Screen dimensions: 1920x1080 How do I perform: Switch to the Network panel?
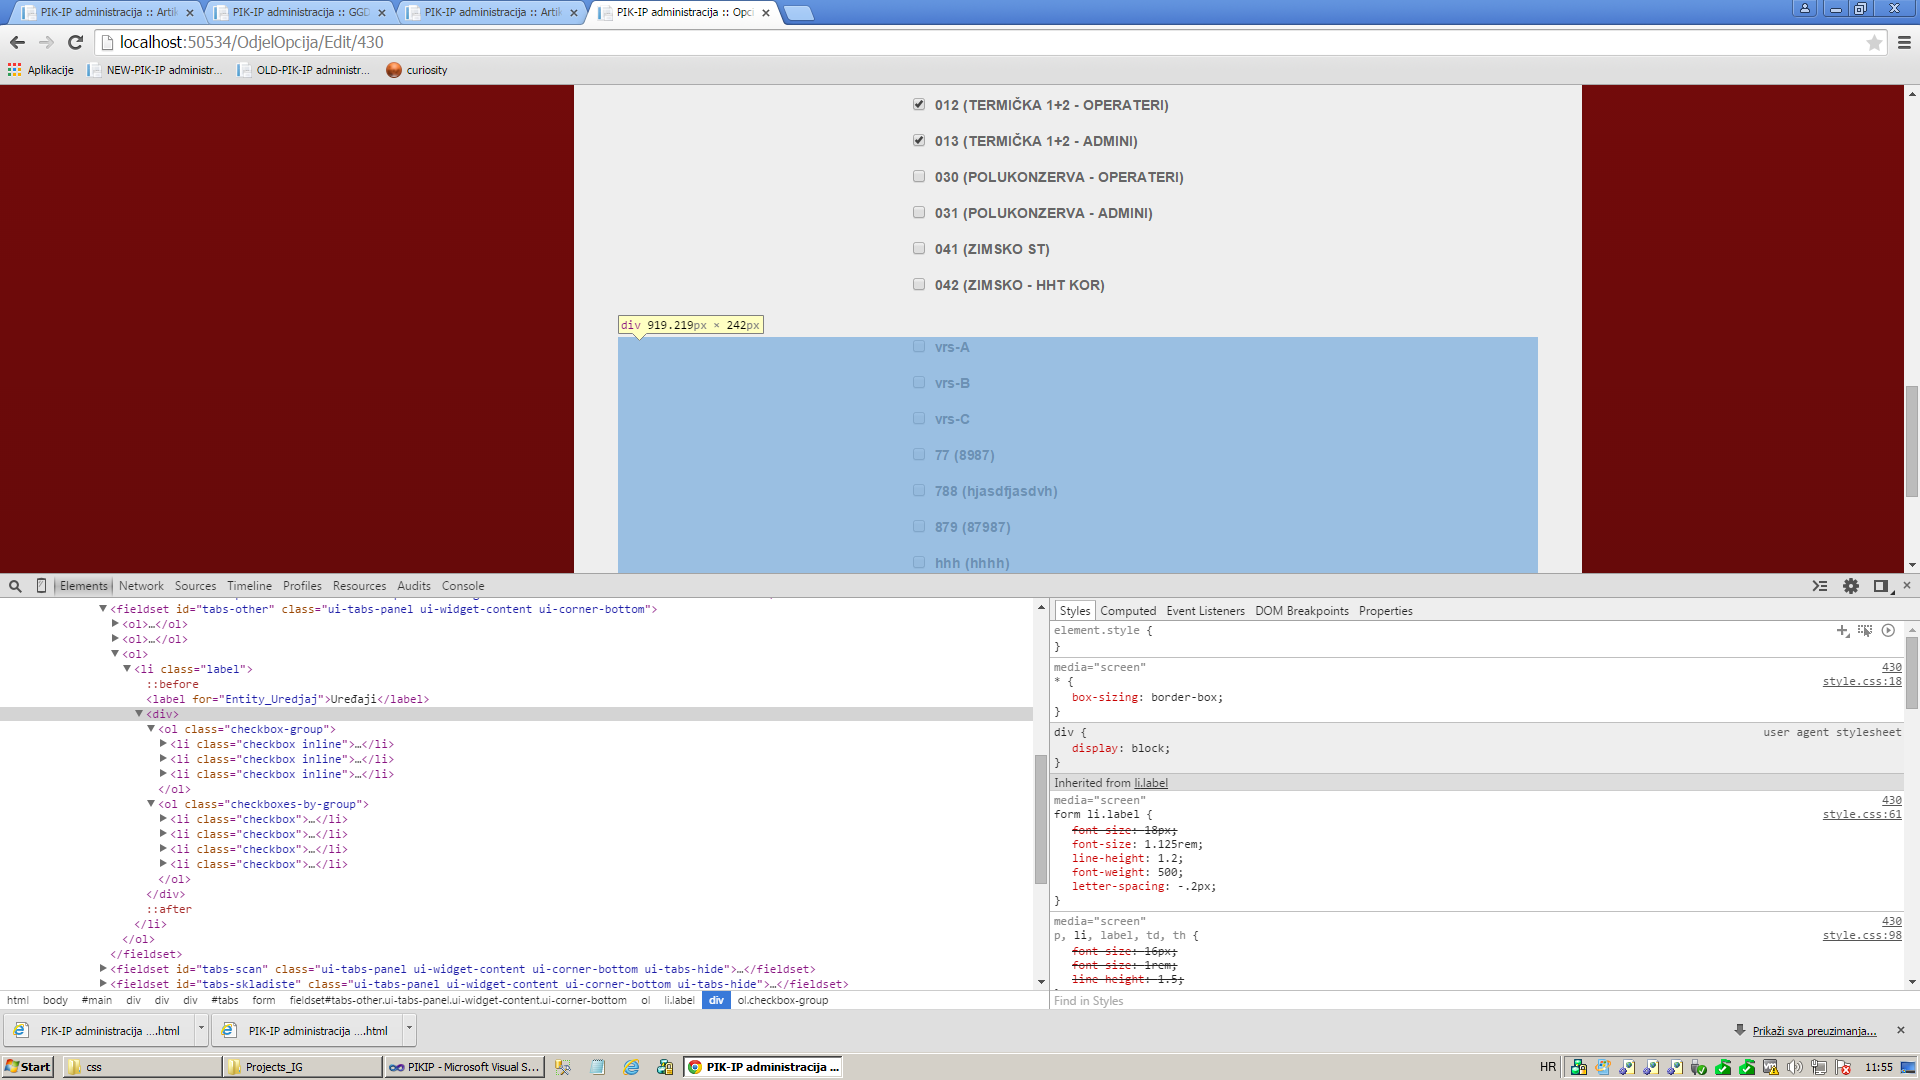141,586
